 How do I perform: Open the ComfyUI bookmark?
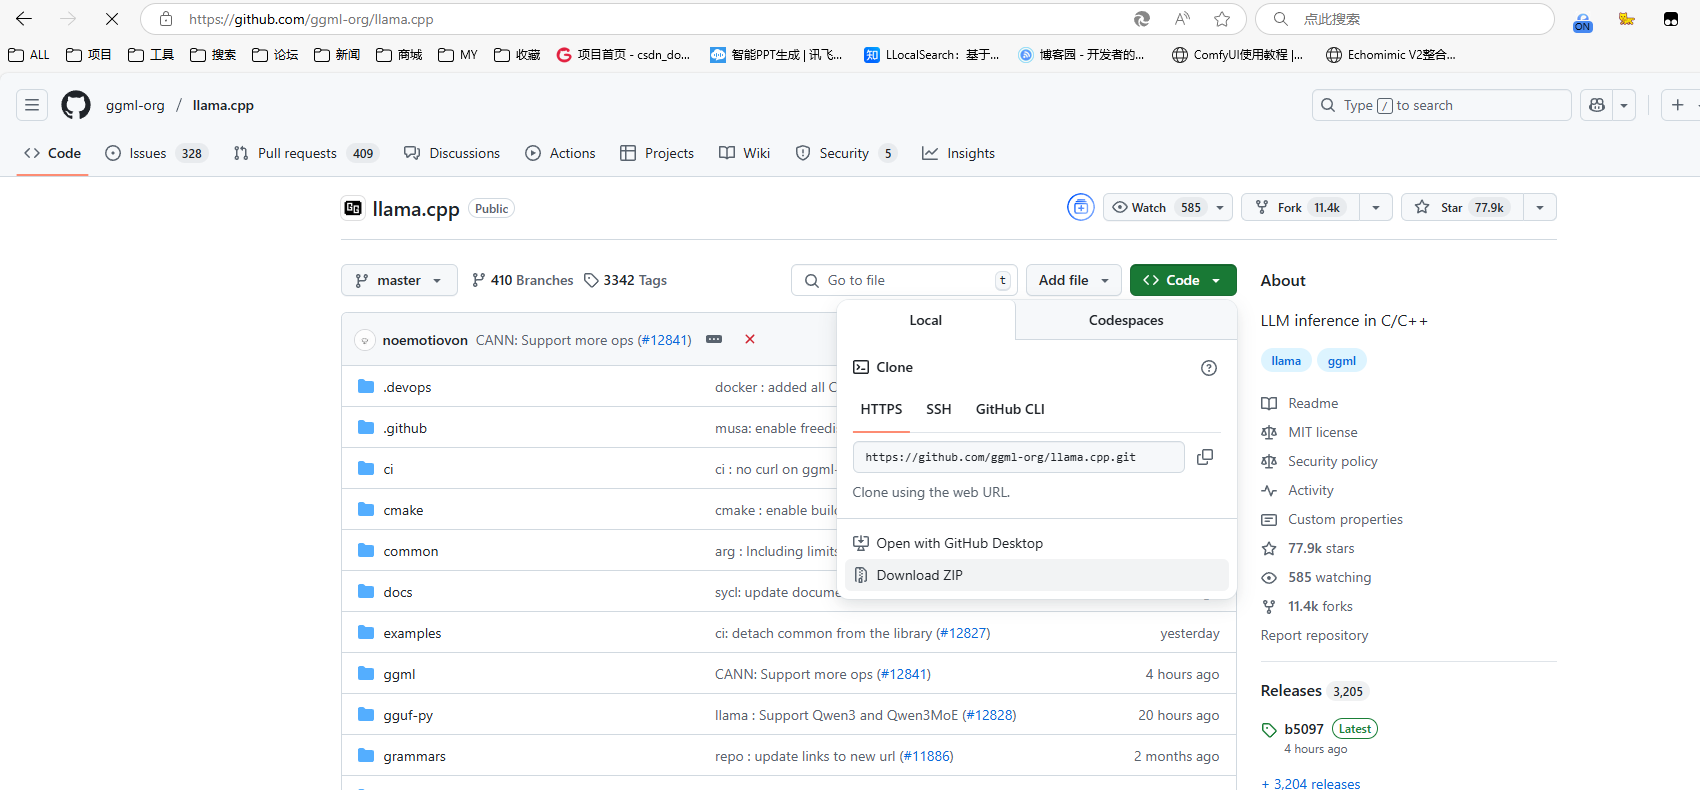1238,55
